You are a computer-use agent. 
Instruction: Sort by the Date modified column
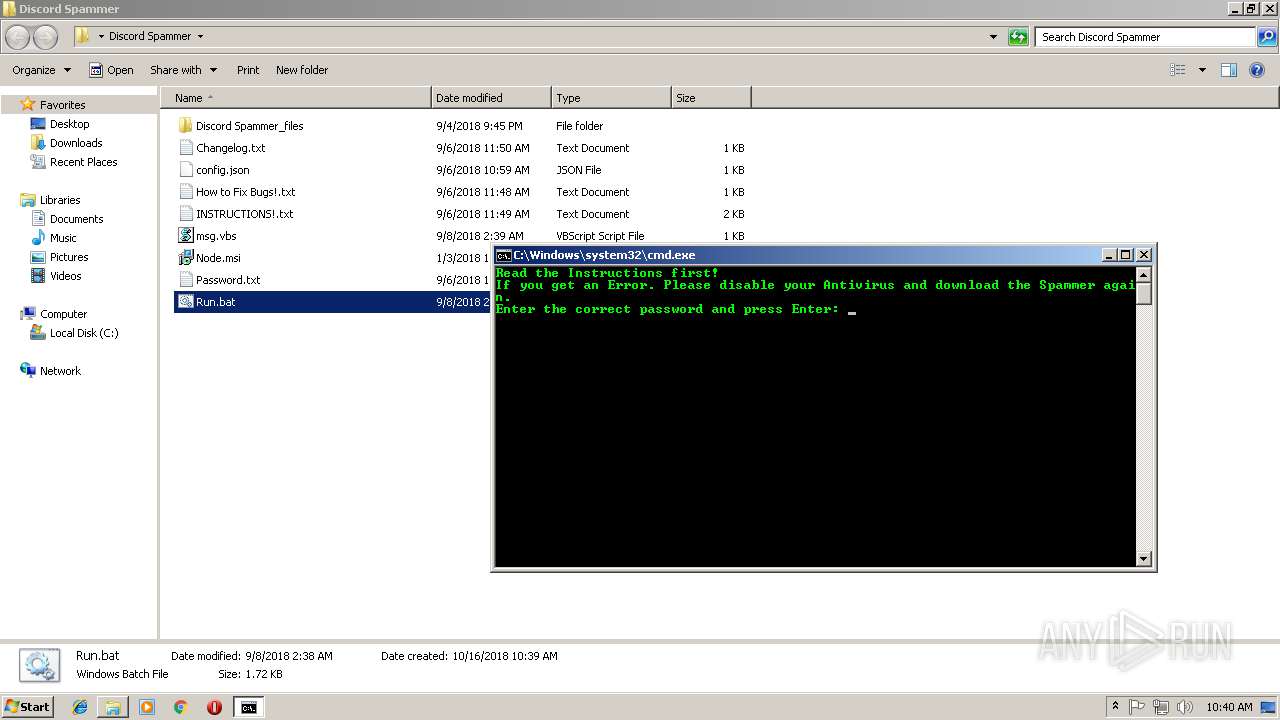click(491, 98)
